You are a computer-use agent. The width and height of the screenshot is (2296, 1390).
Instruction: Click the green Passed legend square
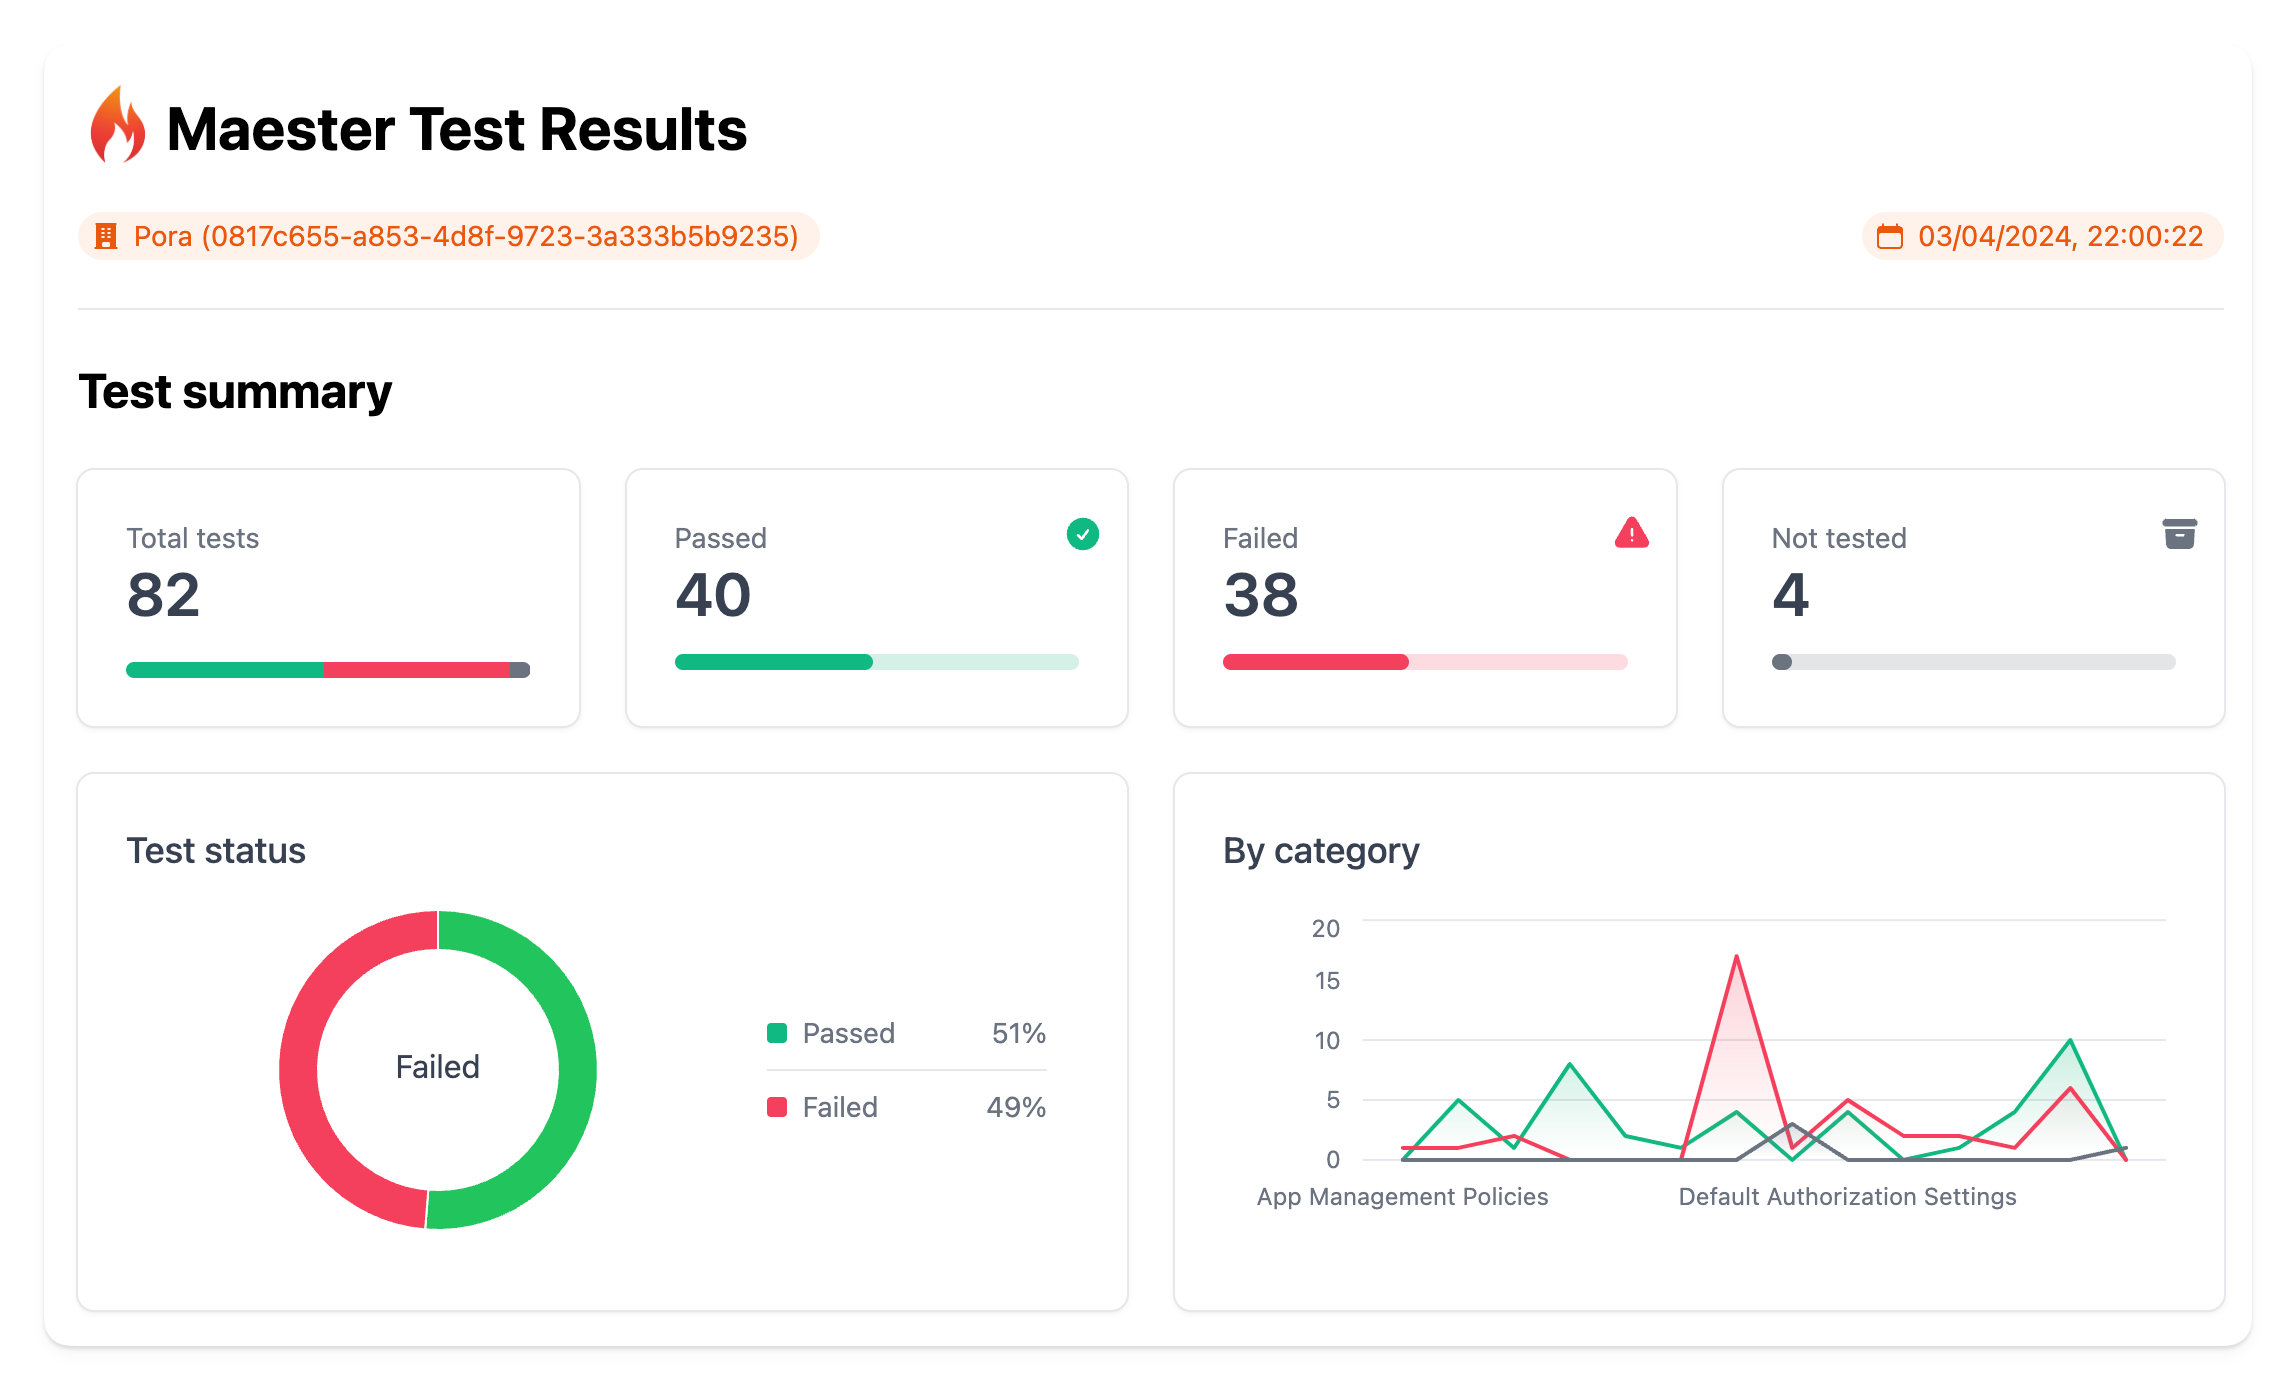click(x=777, y=1033)
